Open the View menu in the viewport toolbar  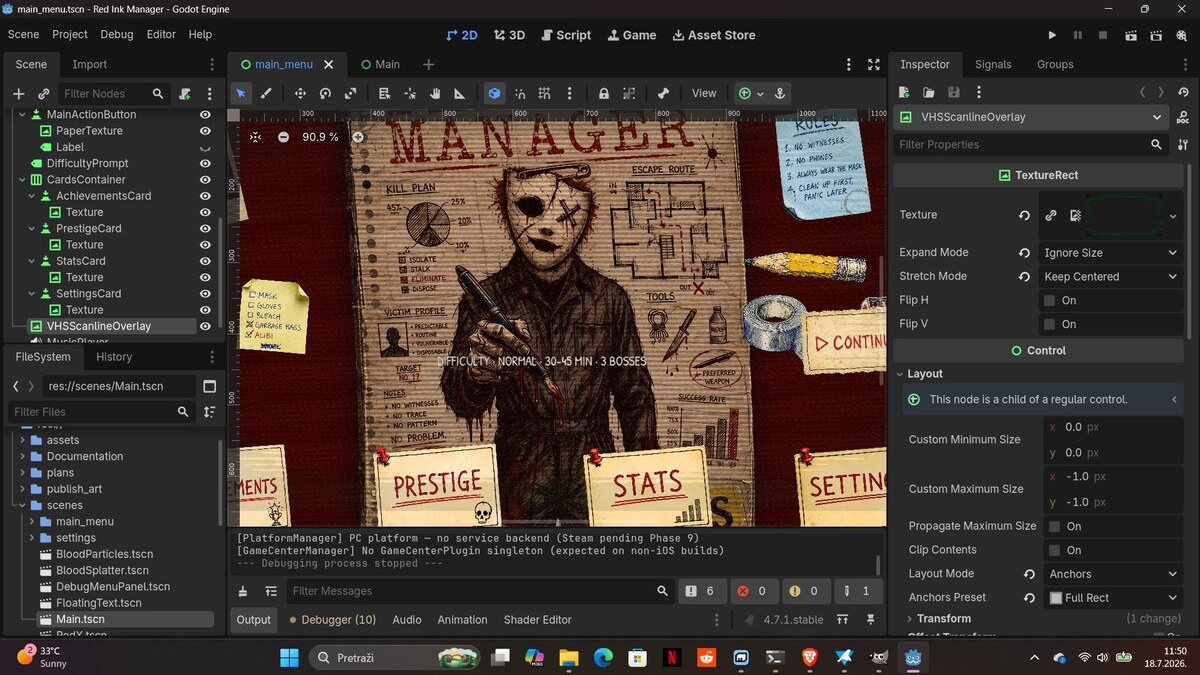[704, 93]
